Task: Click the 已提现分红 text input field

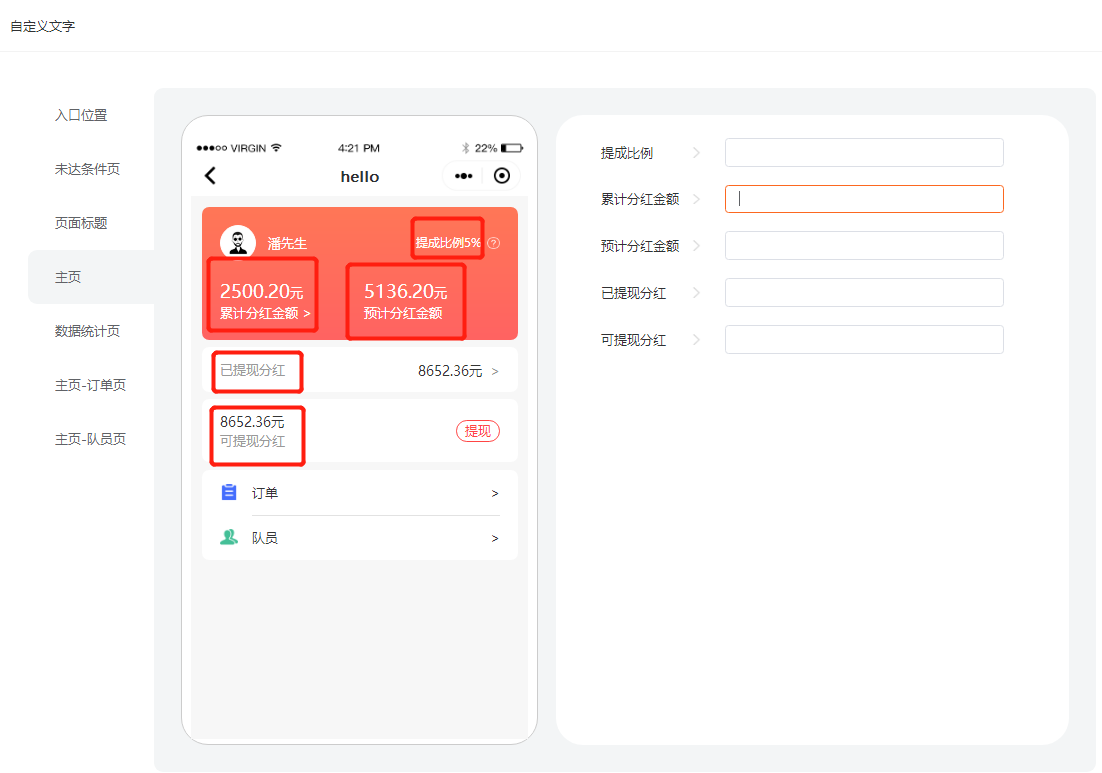Action: [864, 292]
